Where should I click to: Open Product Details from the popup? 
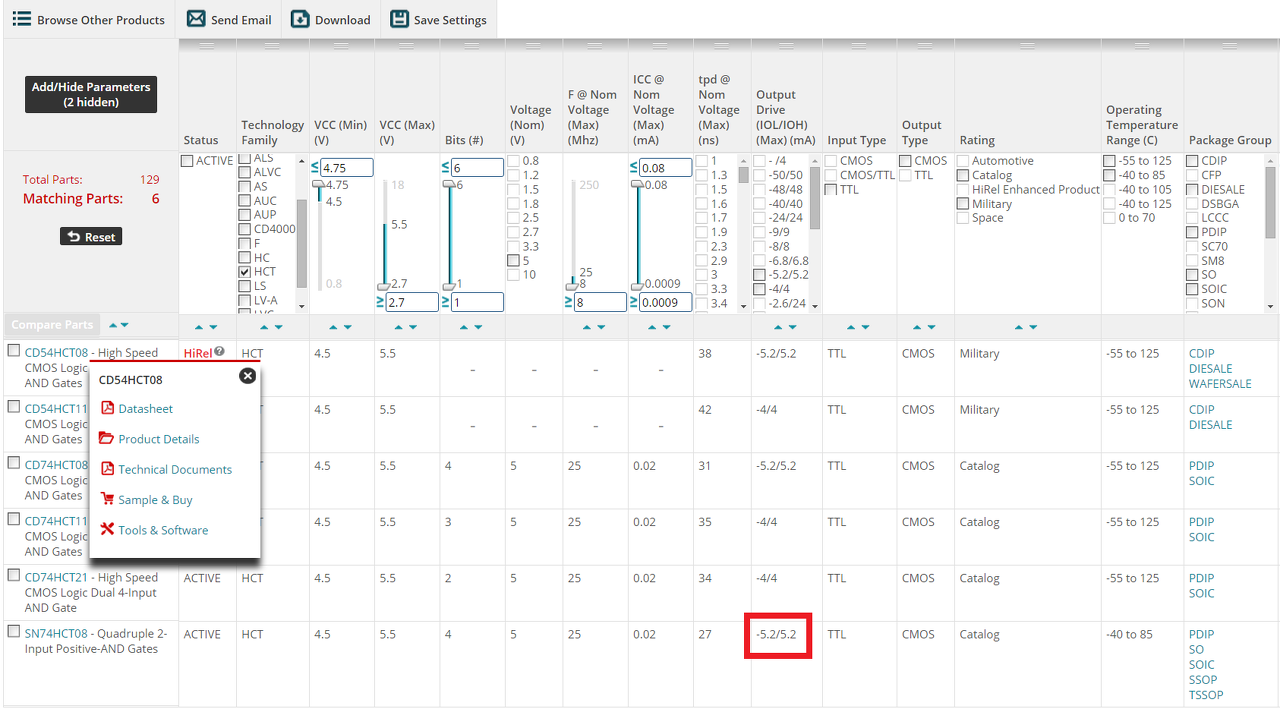click(x=159, y=439)
